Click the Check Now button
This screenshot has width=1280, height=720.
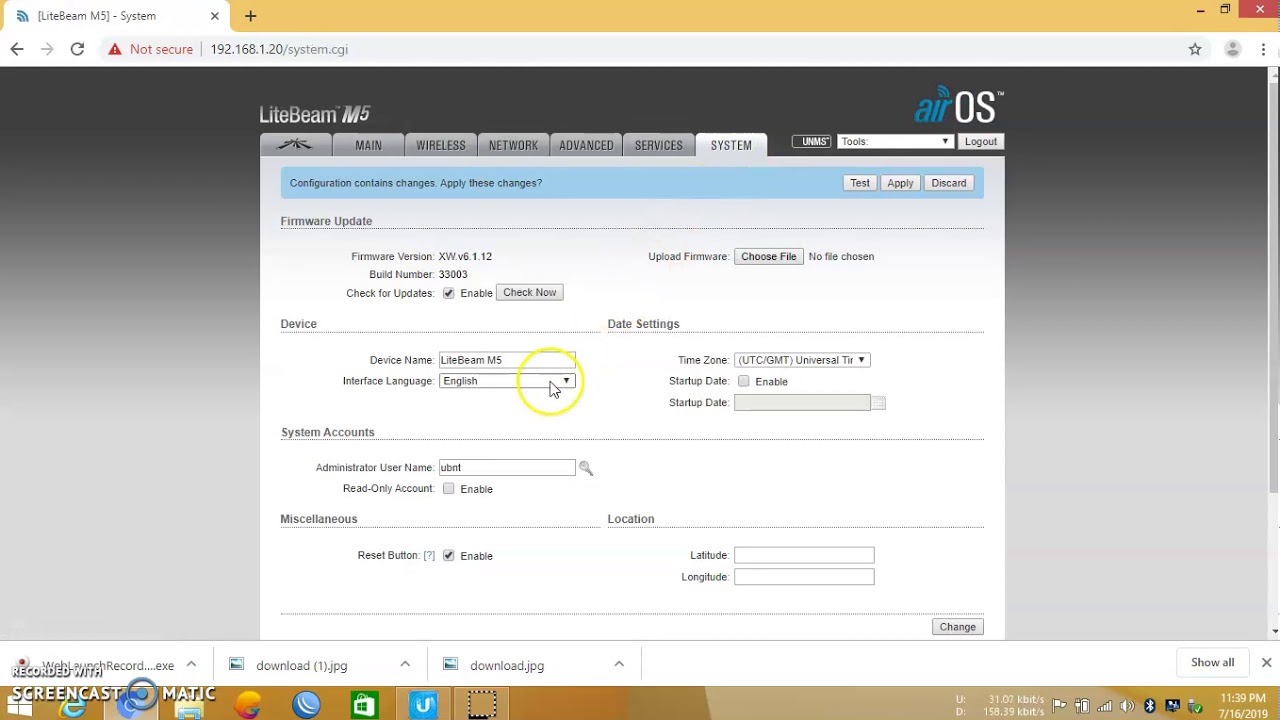click(x=530, y=292)
